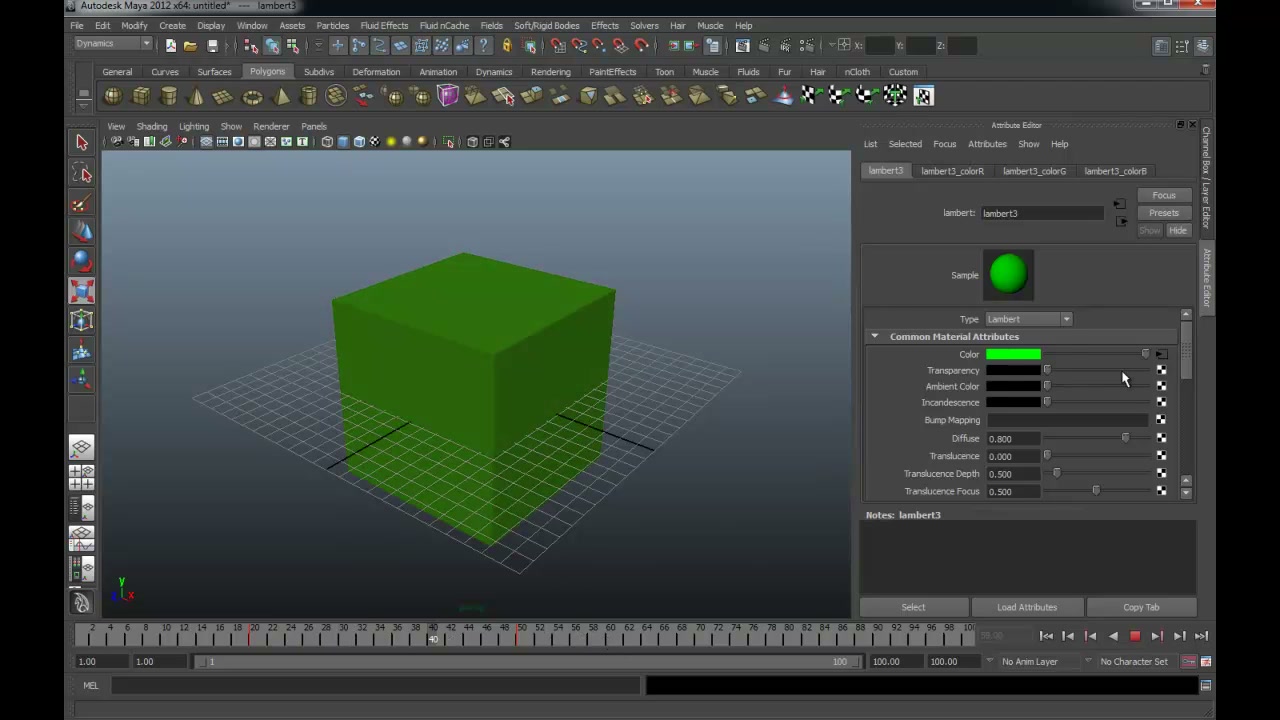The height and width of the screenshot is (720, 1280).
Task: Open viewport Panels menu
Action: click(314, 127)
